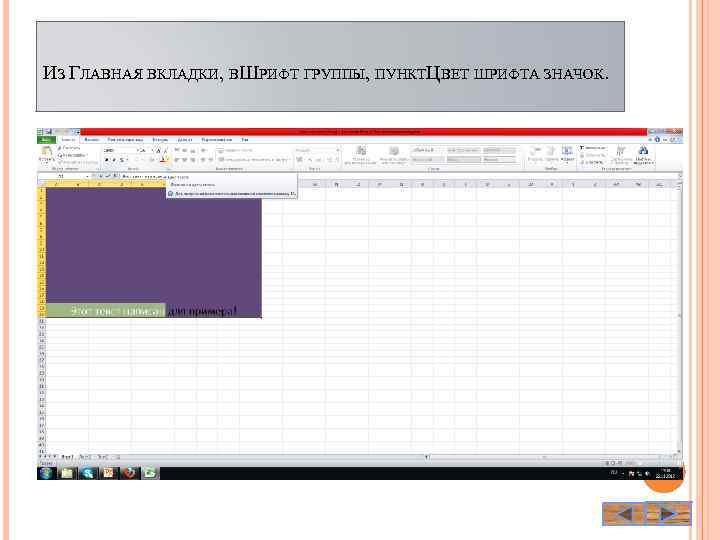
Task: Open Skype from the taskbar
Action: pyautogui.click(x=88, y=473)
